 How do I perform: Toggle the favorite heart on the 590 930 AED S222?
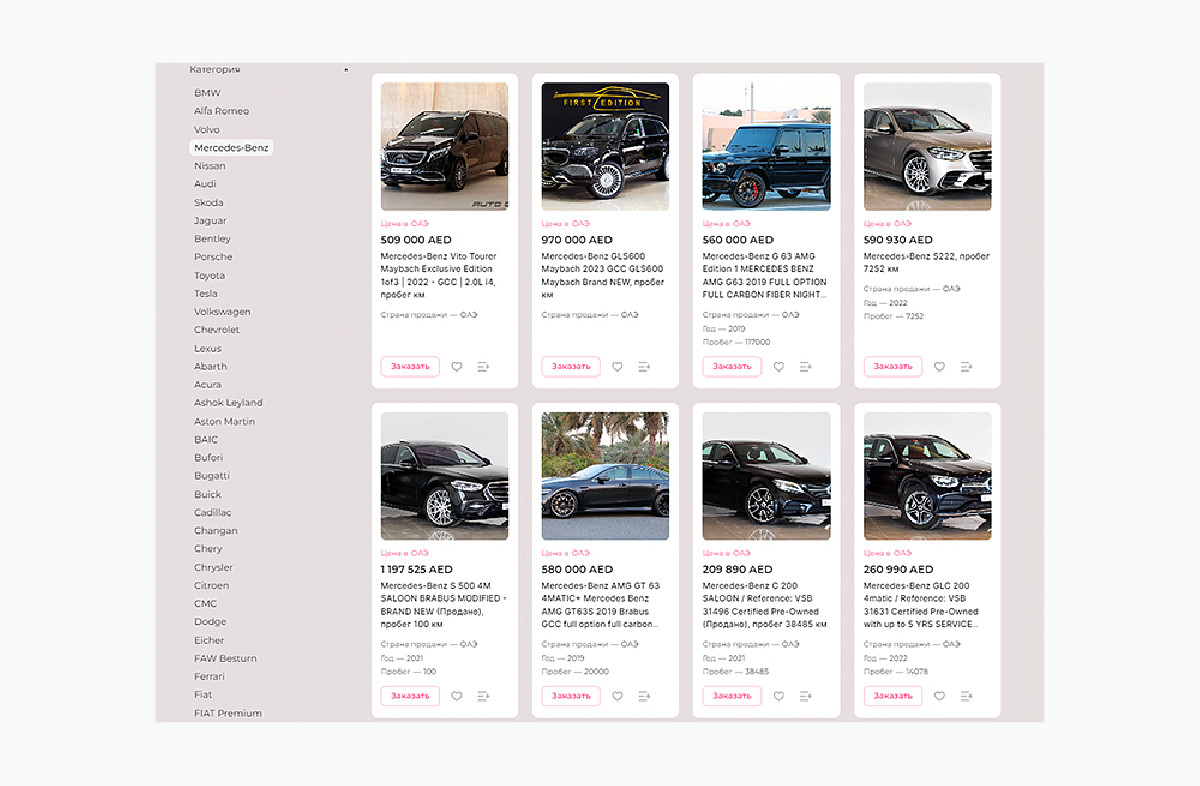point(939,367)
